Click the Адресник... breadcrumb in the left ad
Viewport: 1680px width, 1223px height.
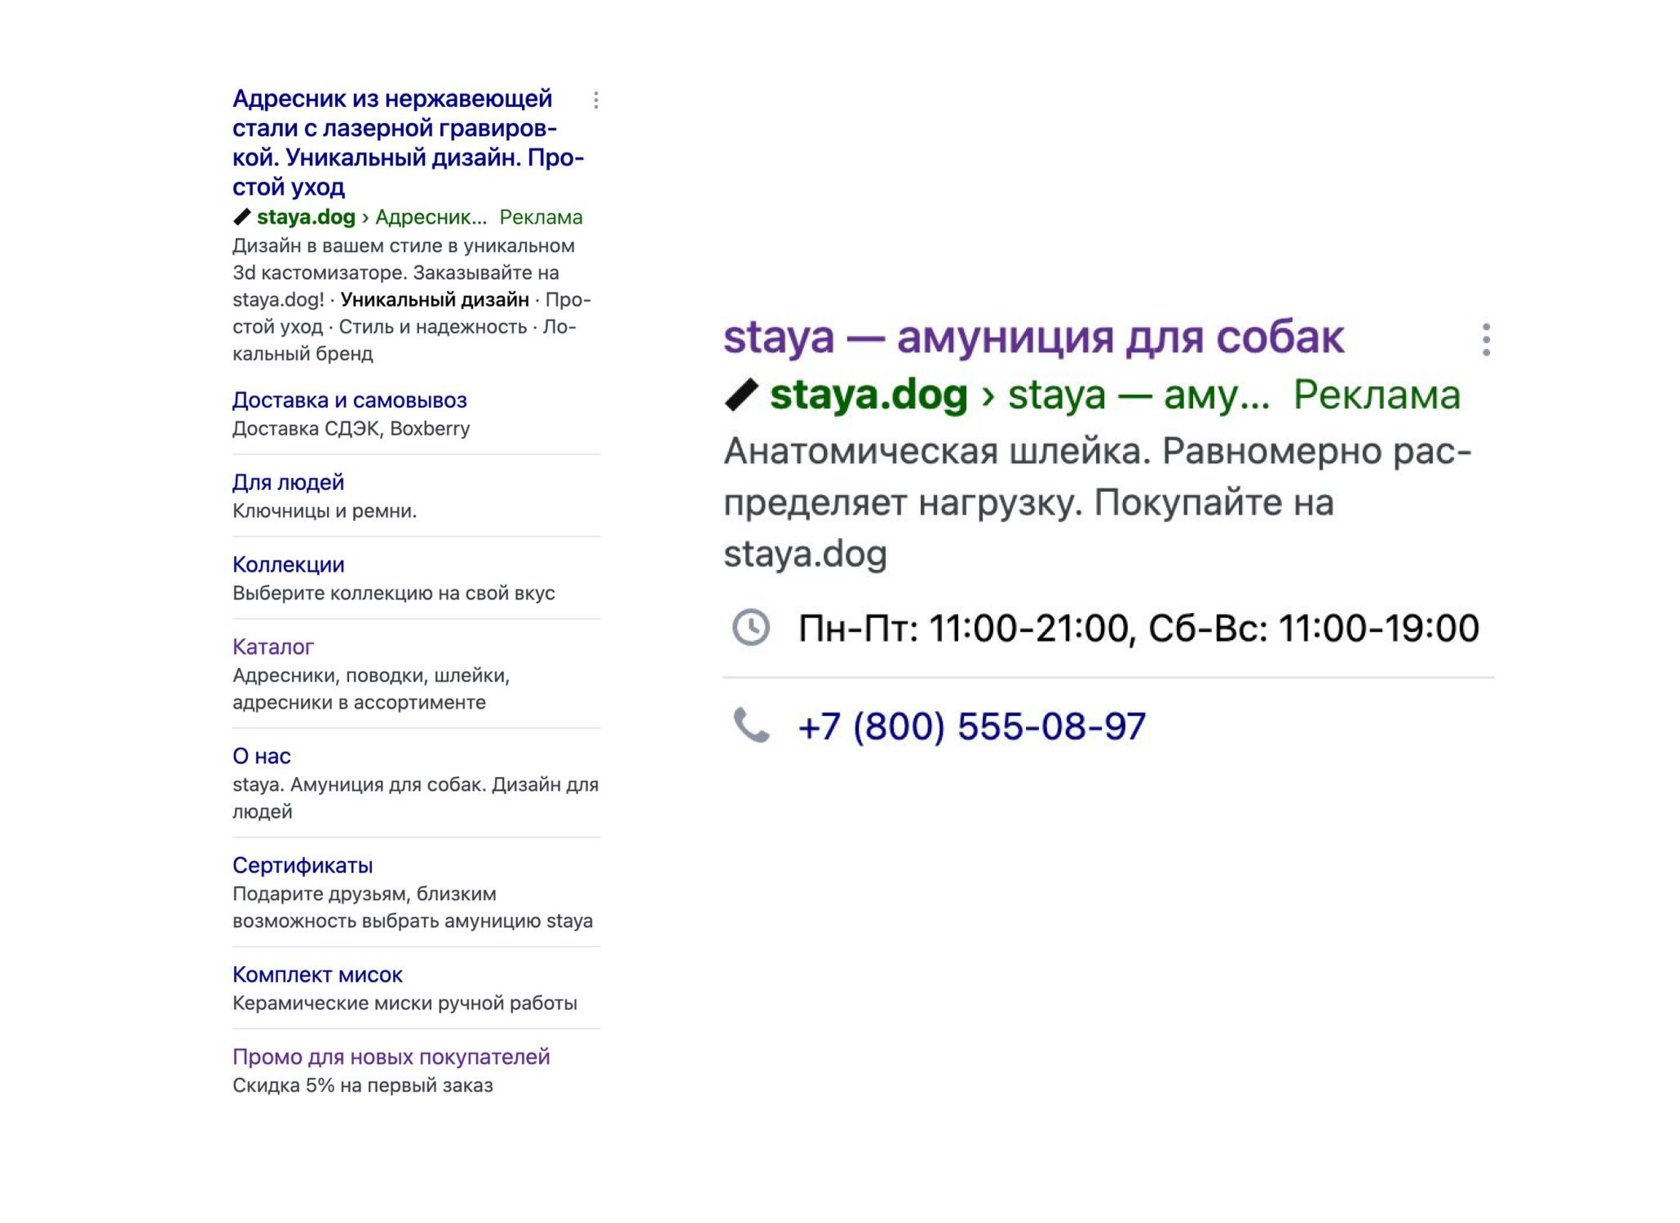point(431,217)
